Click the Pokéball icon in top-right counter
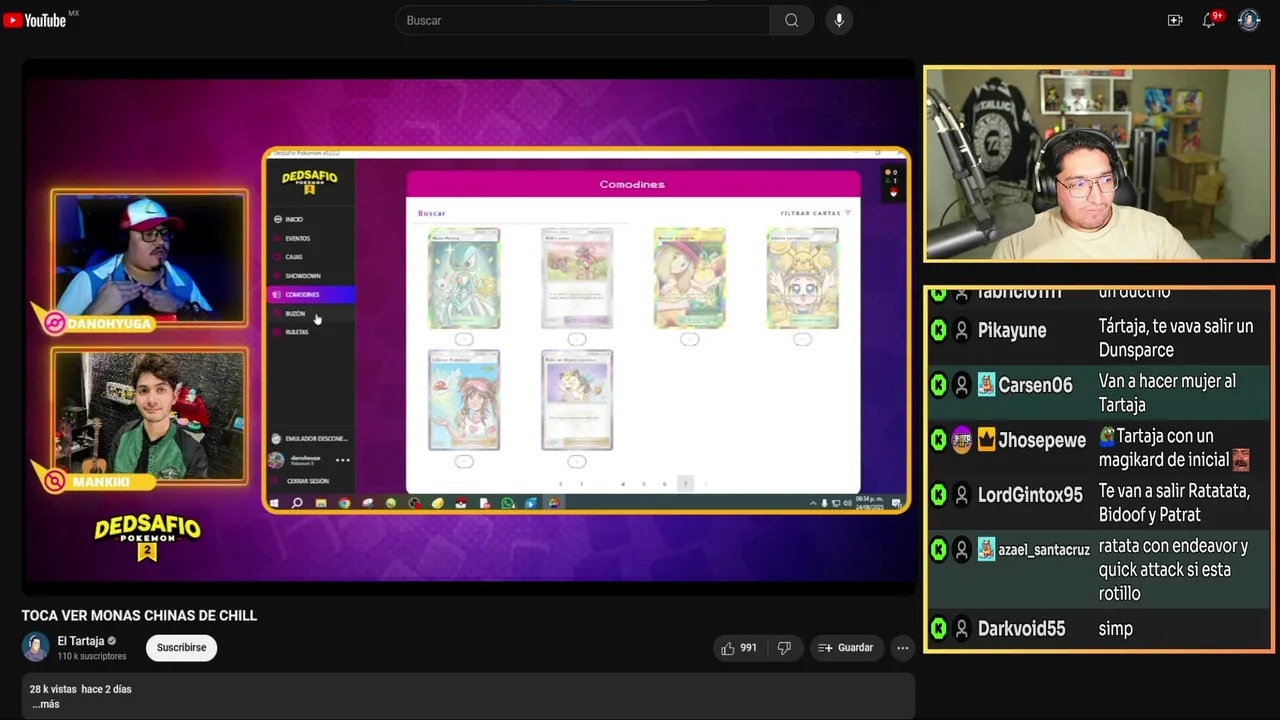The width and height of the screenshot is (1280, 720). pos(894,192)
